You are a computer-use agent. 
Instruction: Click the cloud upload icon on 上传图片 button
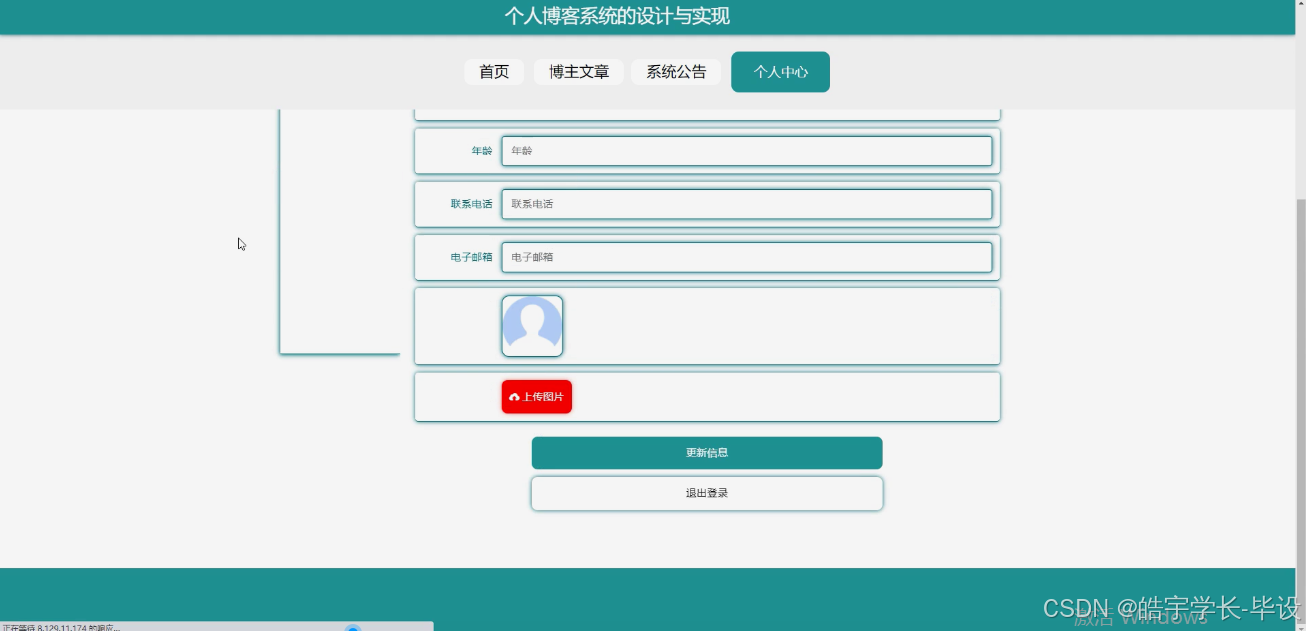516,396
